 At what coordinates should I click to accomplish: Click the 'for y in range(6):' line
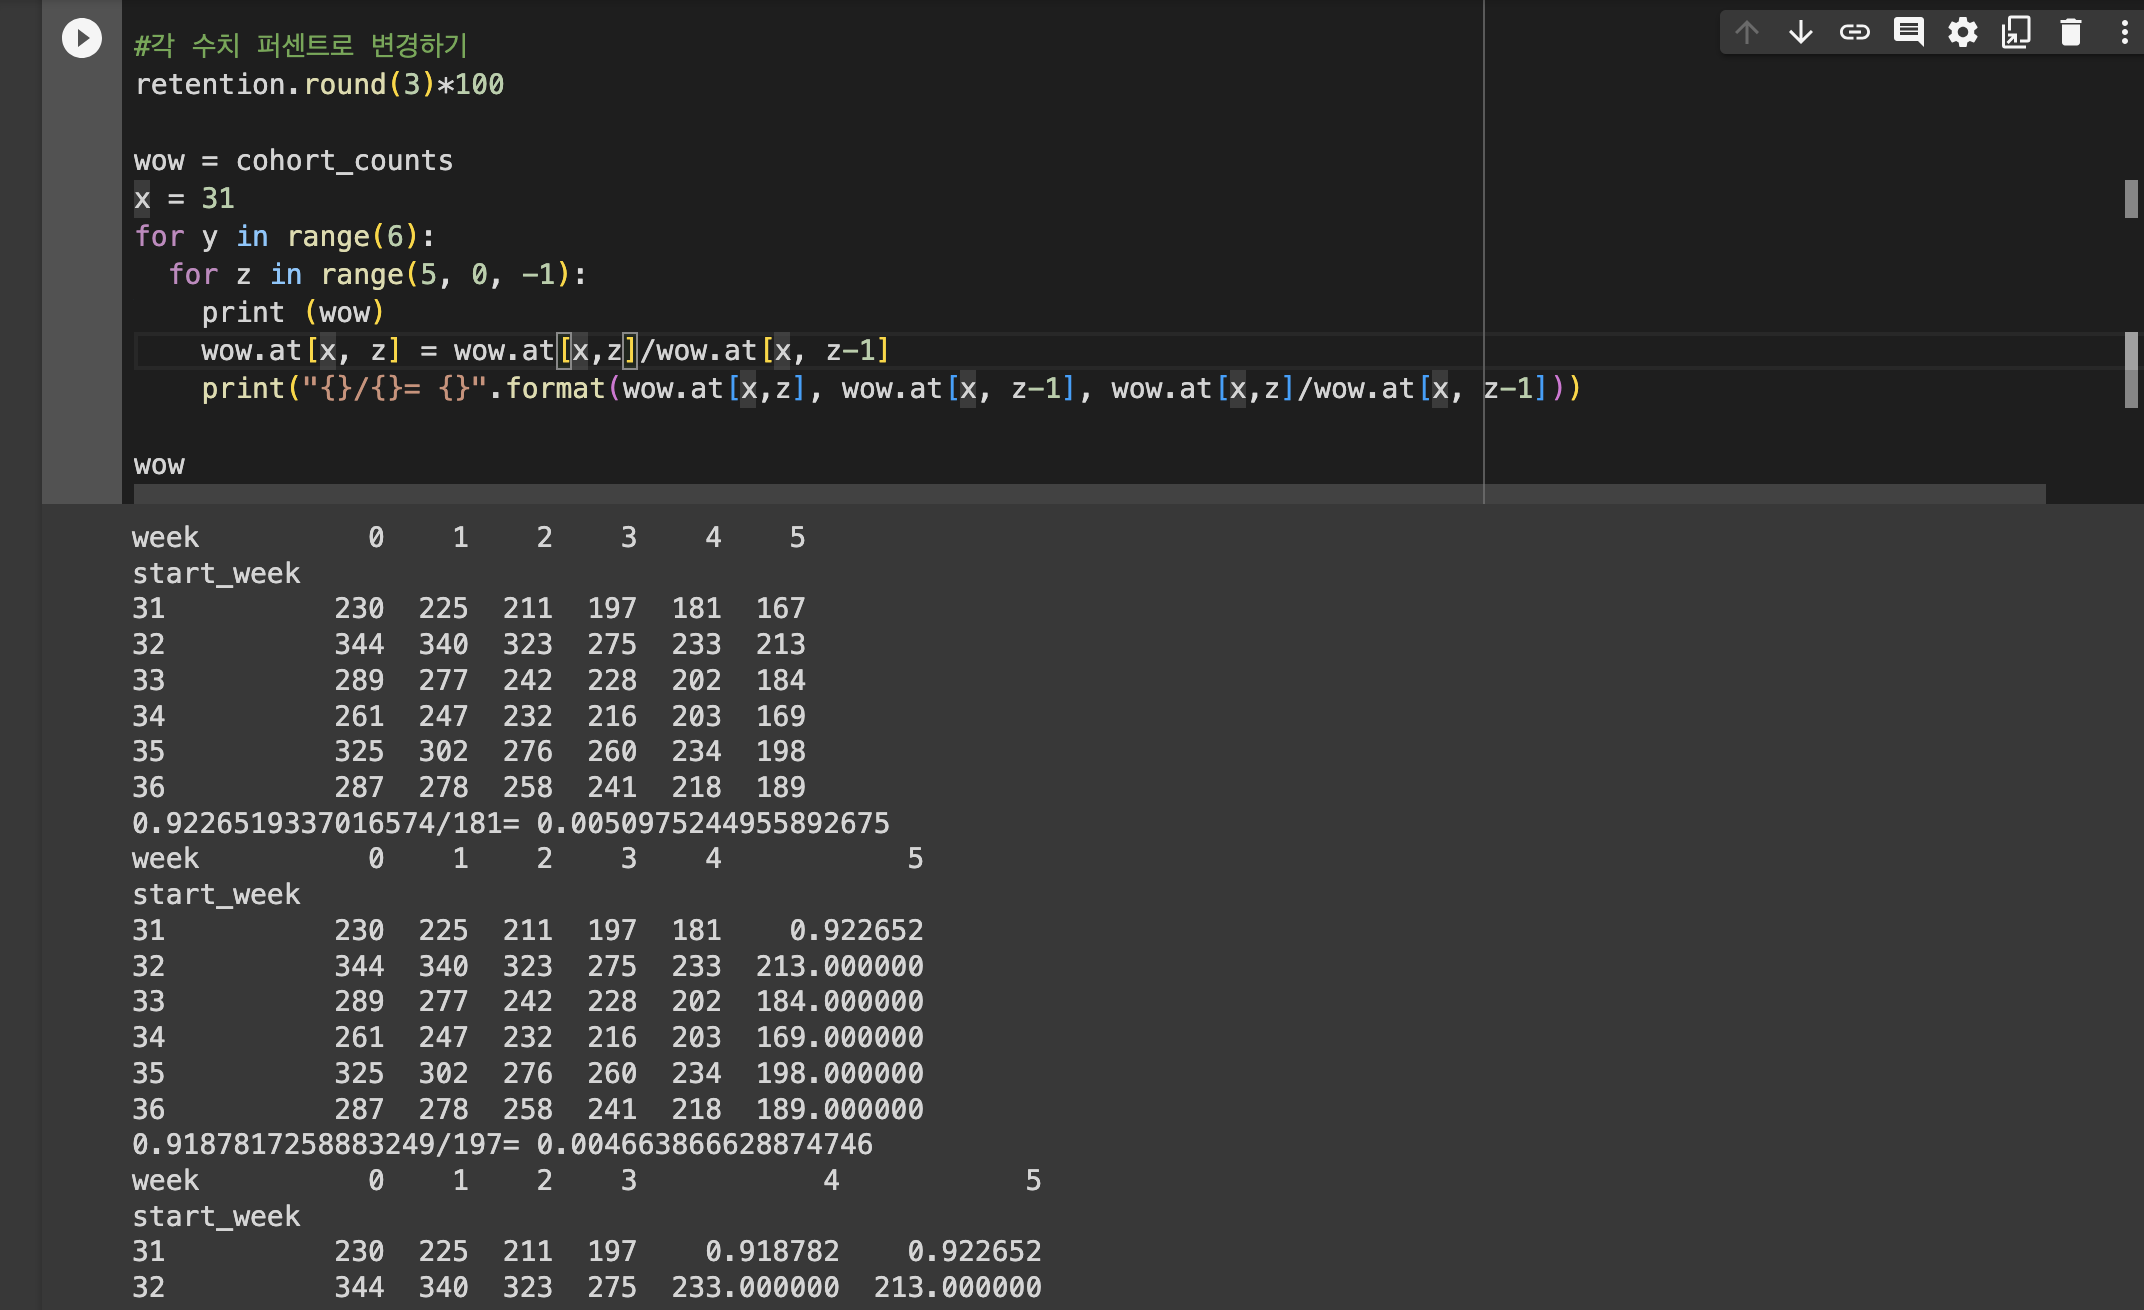point(285,236)
